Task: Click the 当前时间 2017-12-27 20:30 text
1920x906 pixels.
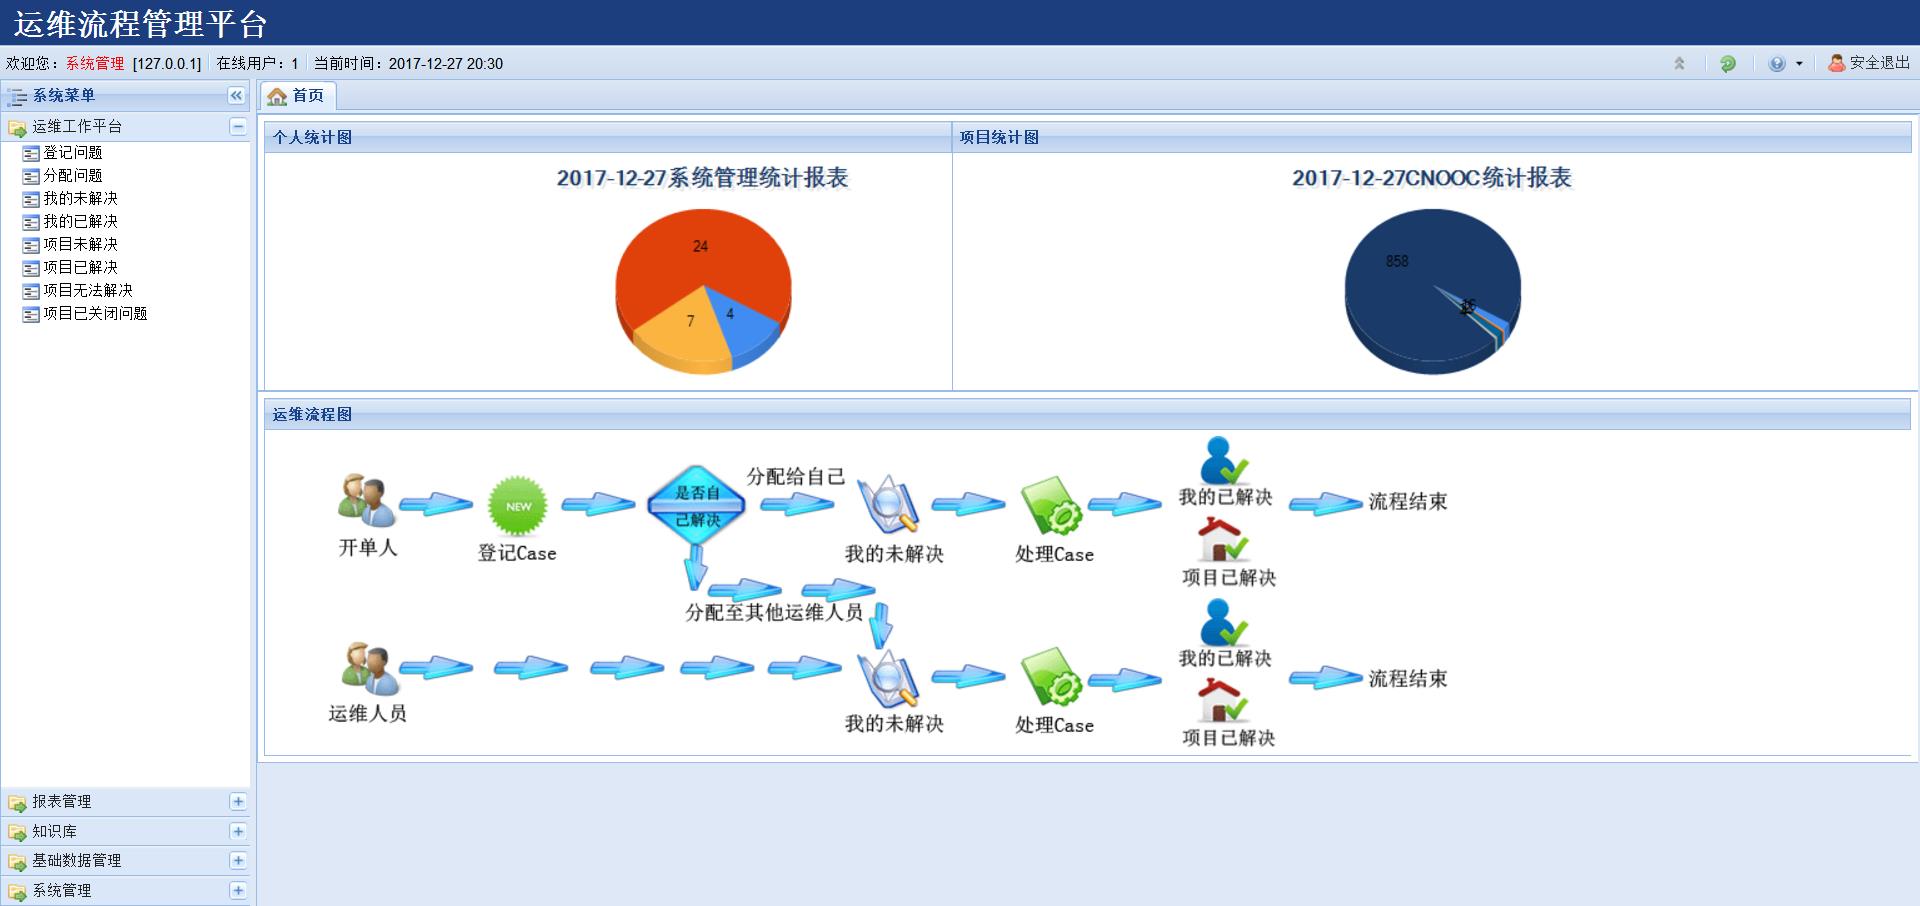Action: [408, 63]
